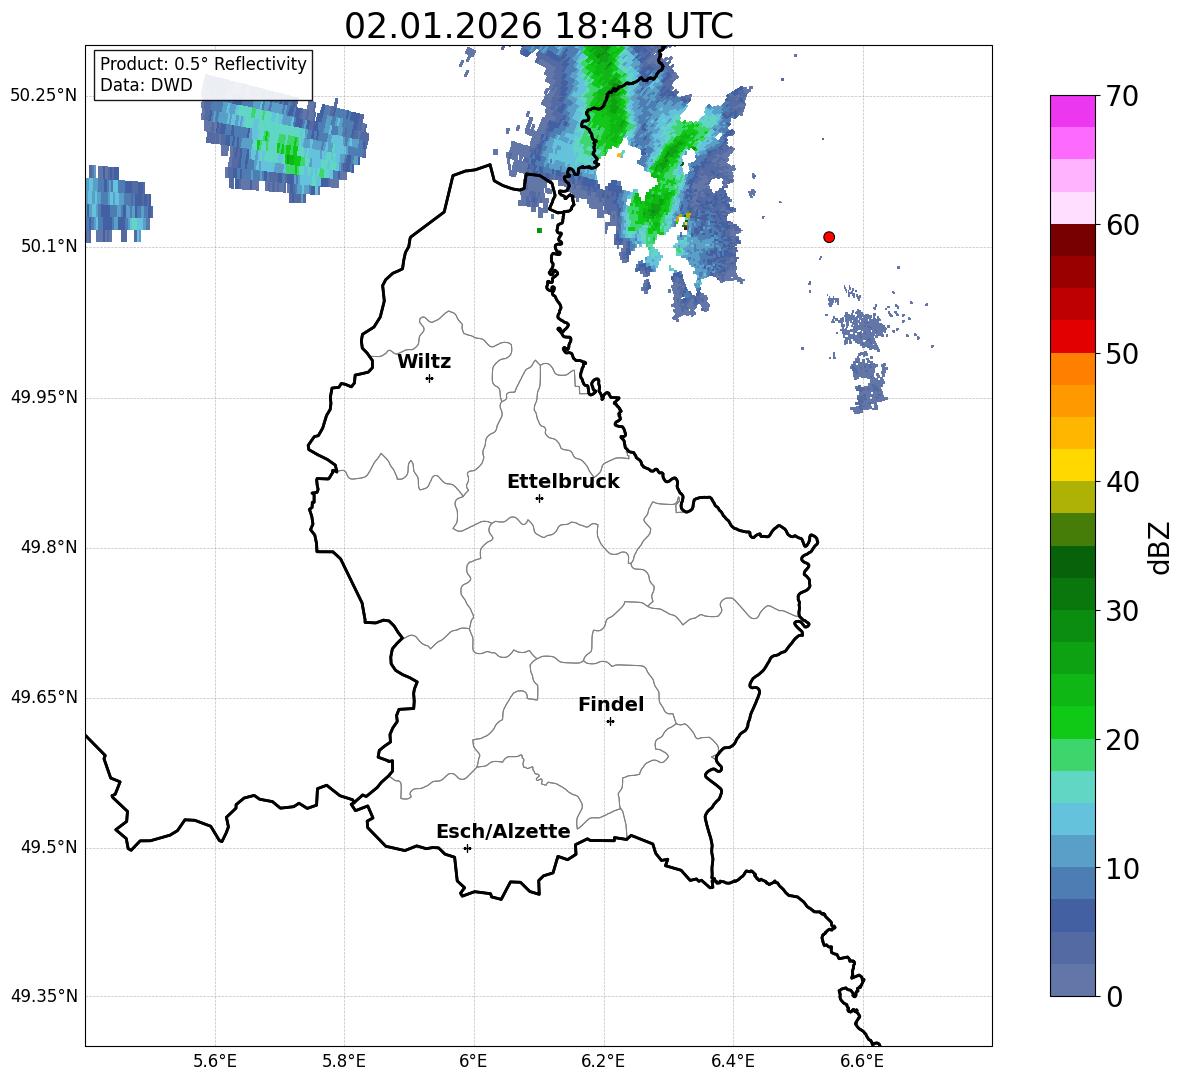The width and height of the screenshot is (1184, 1081).
Task: Click the Wiltz cross marker
Action: click(430, 378)
